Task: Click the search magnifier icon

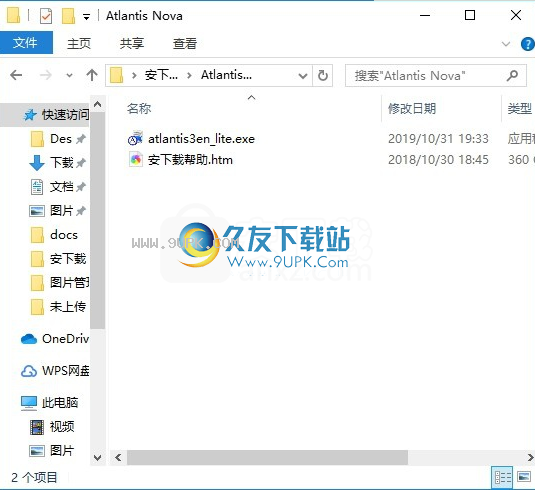Action: (x=512, y=75)
